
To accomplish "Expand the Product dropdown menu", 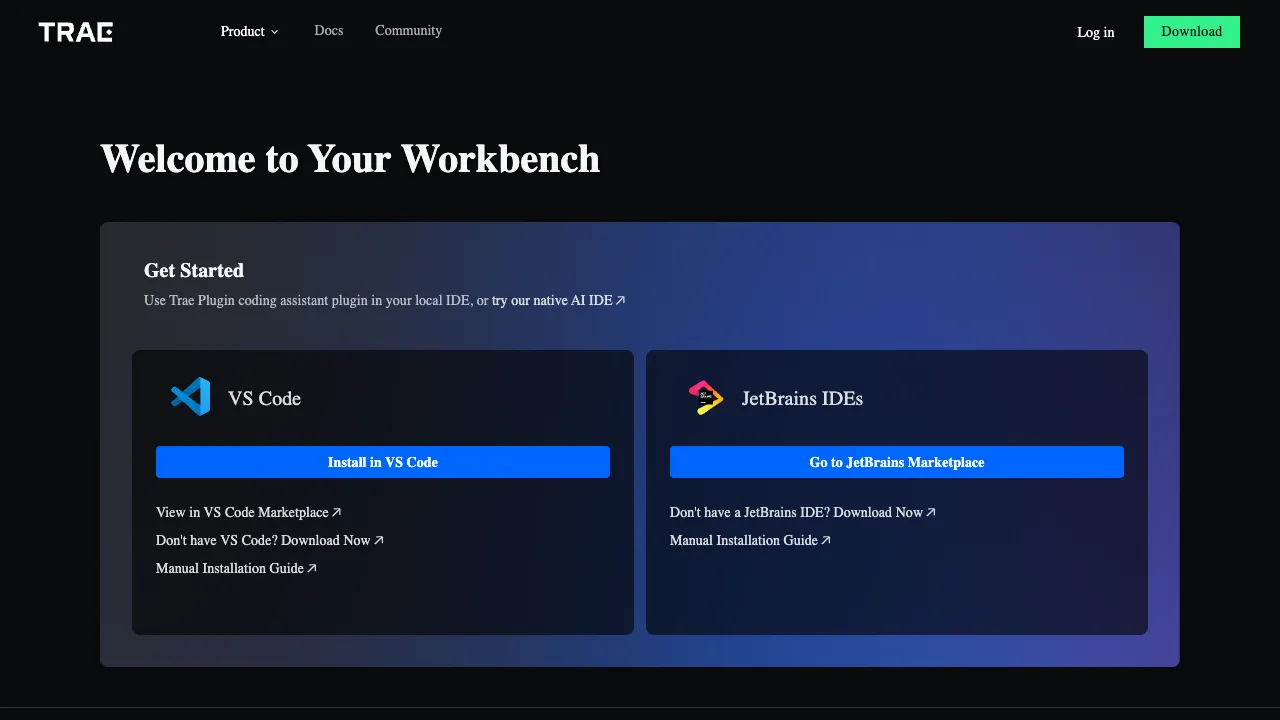I will coord(250,31).
